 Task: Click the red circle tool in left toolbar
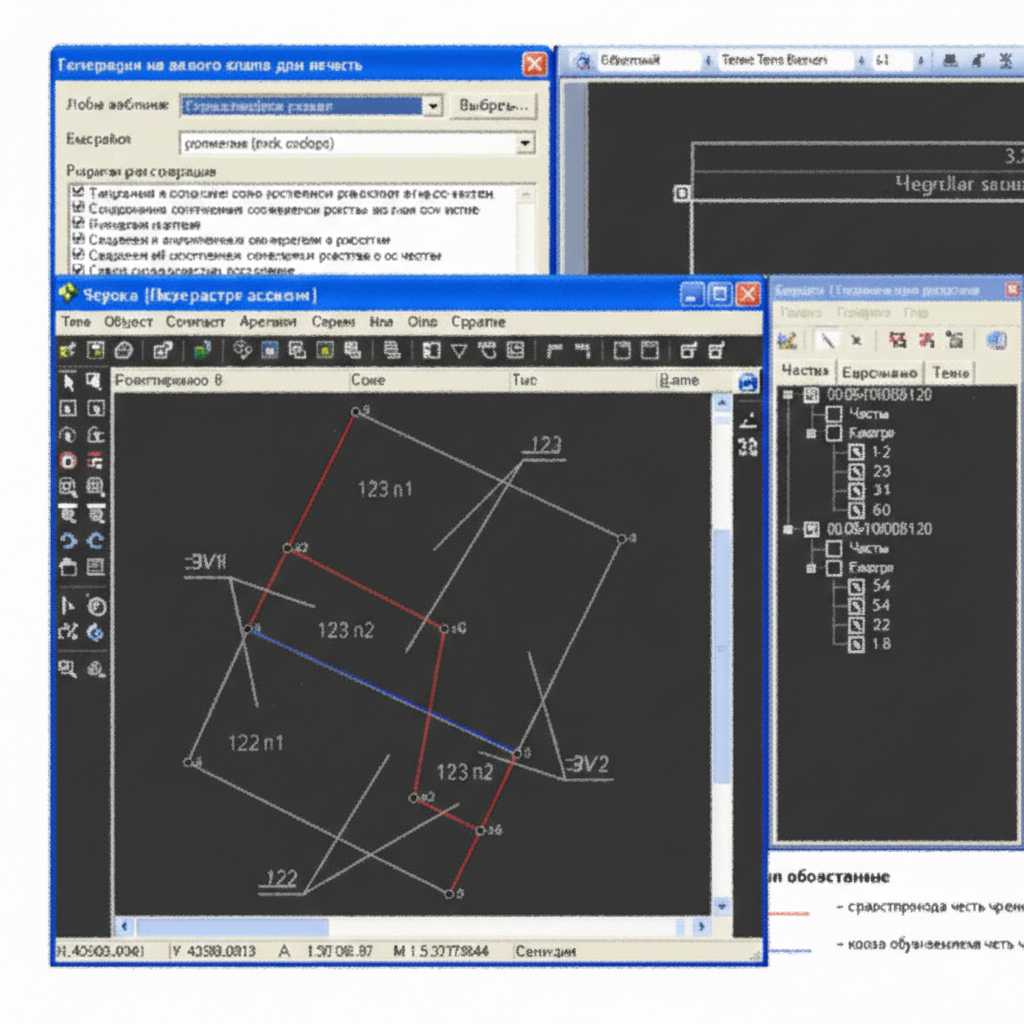coord(68,461)
